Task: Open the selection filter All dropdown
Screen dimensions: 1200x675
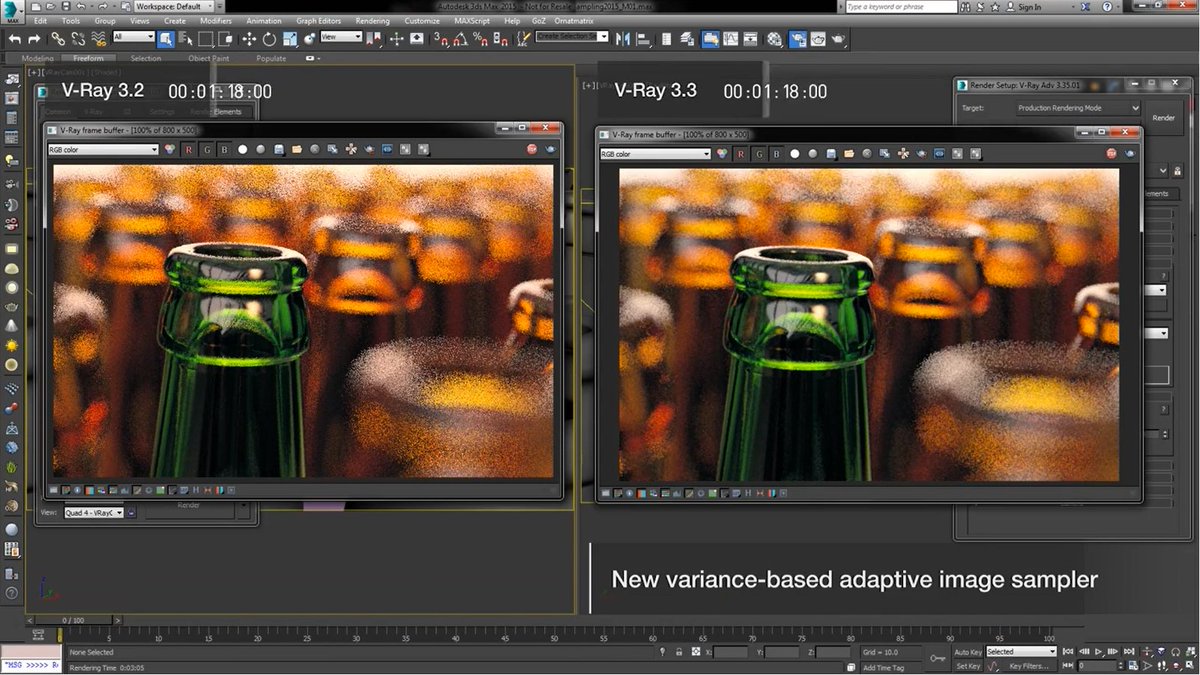Action: 134,36
